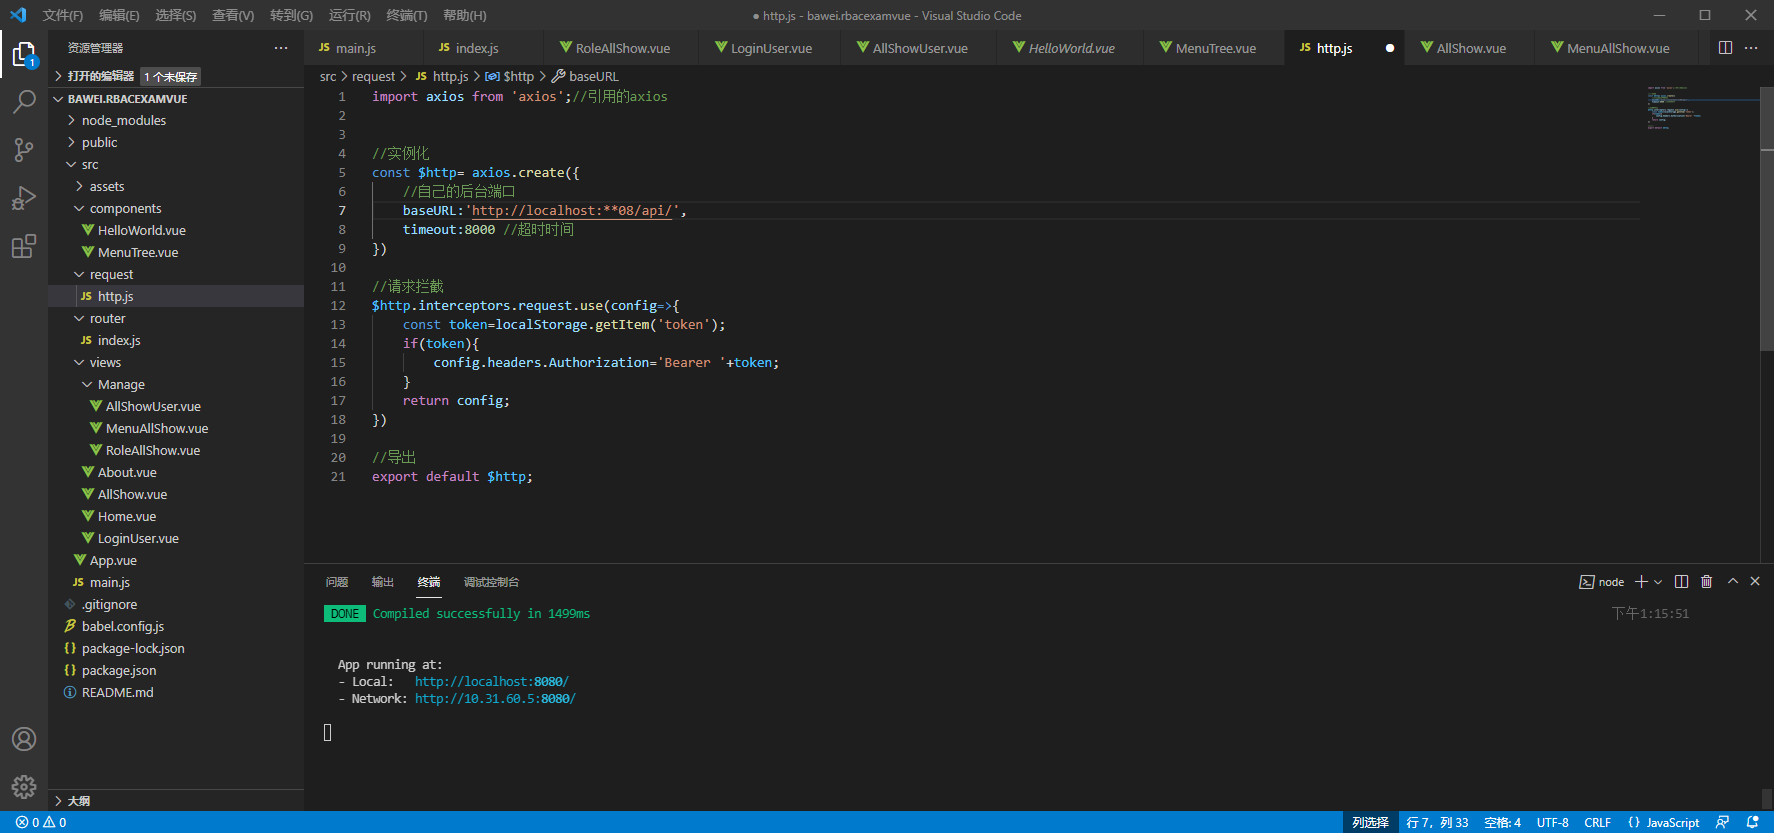Open Run and Debug view

click(x=24, y=197)
